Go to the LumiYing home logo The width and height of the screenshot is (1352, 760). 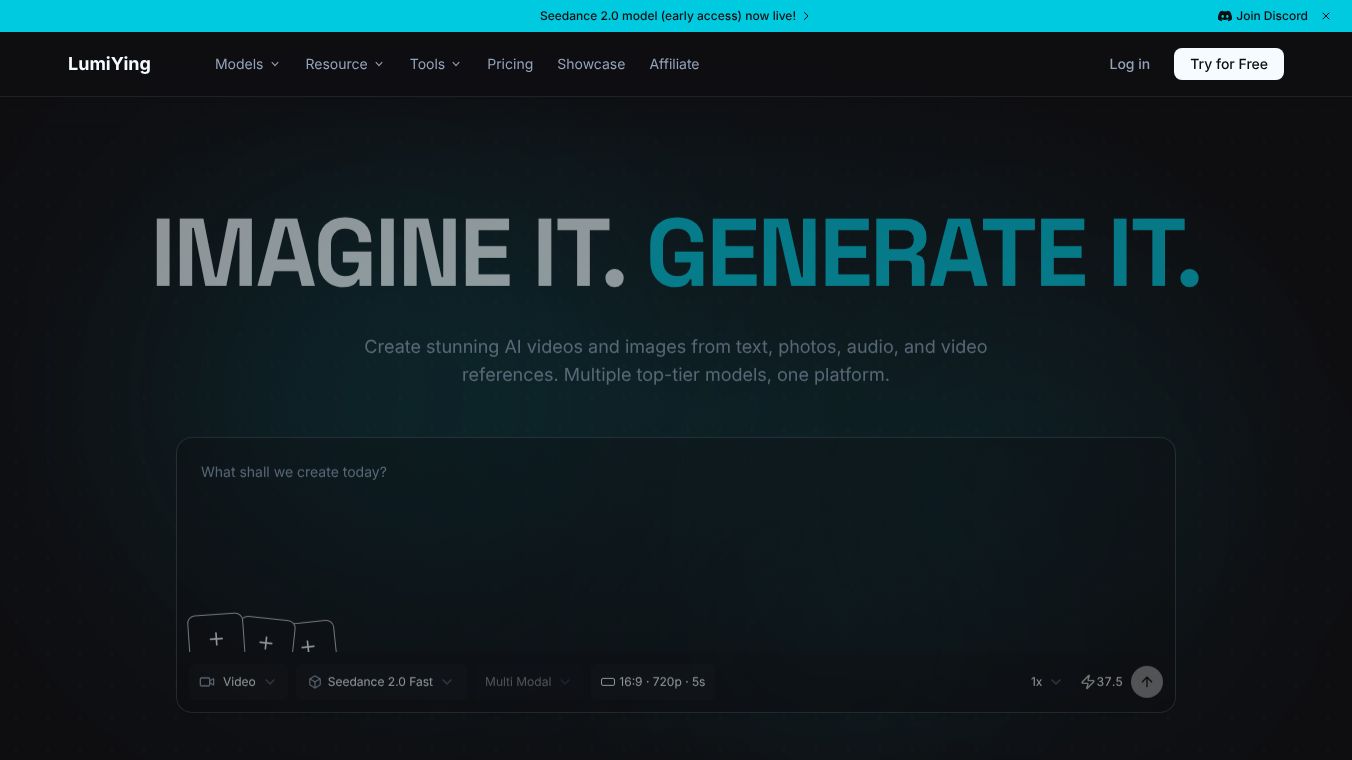tap(109, 64)
